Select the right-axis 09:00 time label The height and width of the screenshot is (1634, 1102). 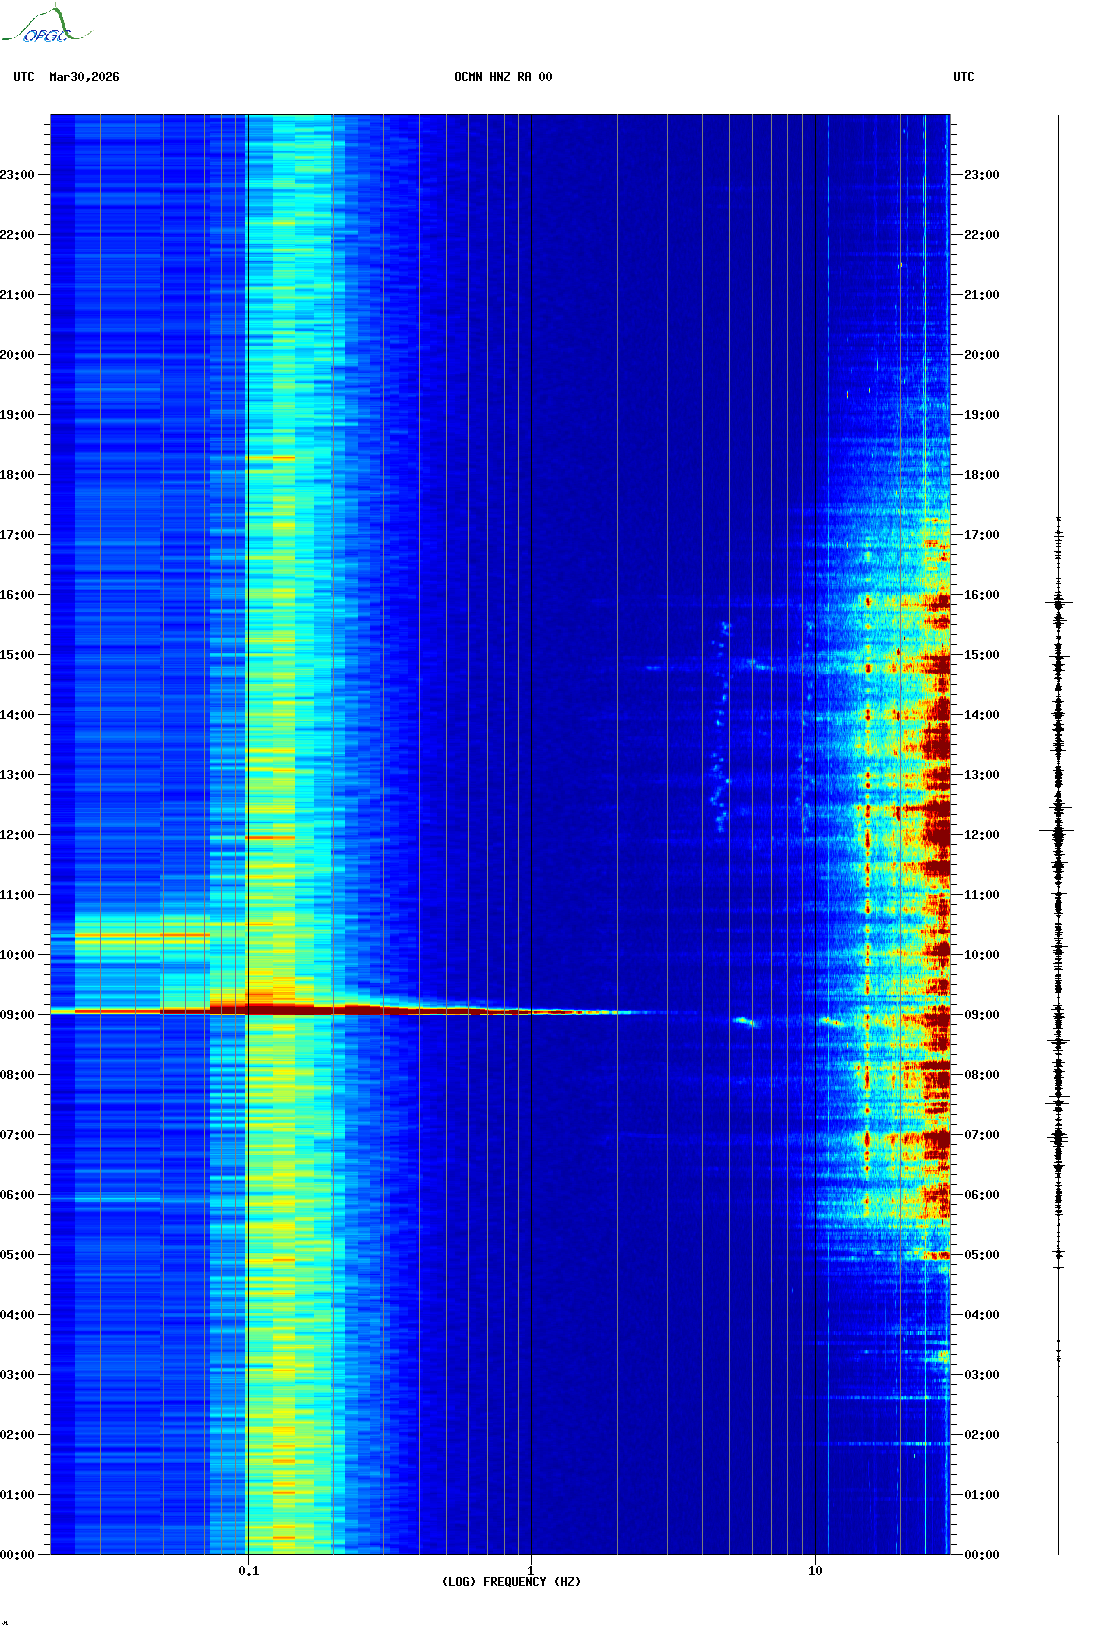[x=981, y=1015]
